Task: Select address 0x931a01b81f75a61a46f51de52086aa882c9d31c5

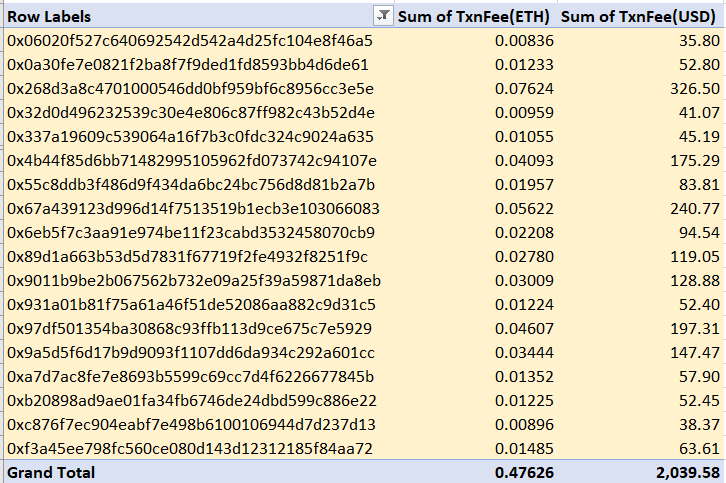Action: click(191, 305)
